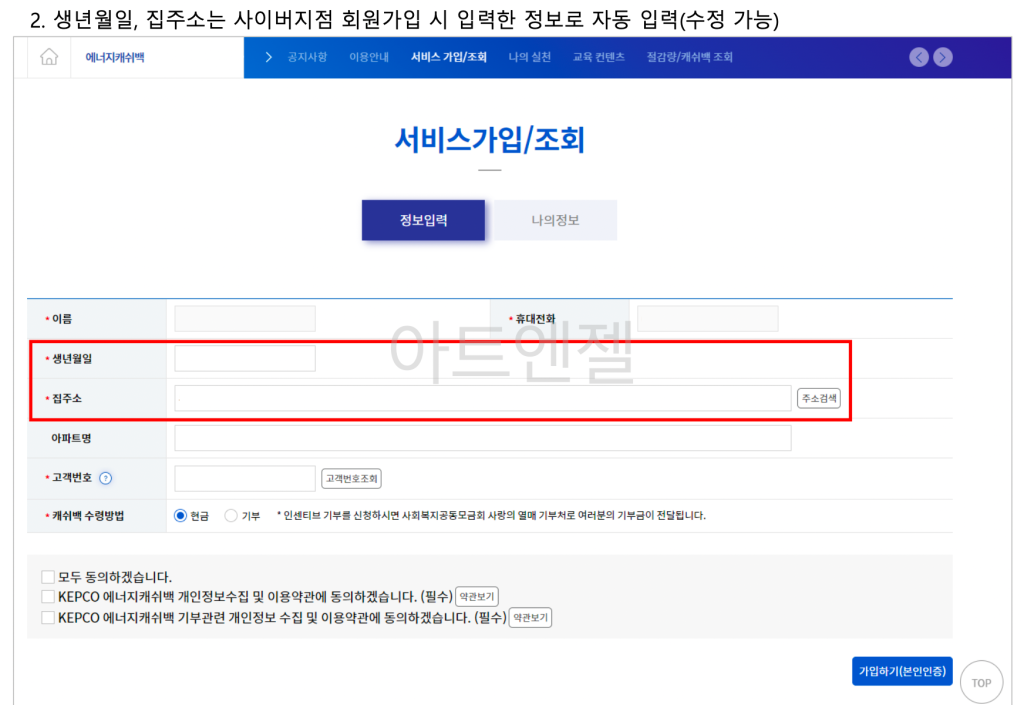Click the 생년월일 input field
1024x705 pixels.
click(244, 358)
